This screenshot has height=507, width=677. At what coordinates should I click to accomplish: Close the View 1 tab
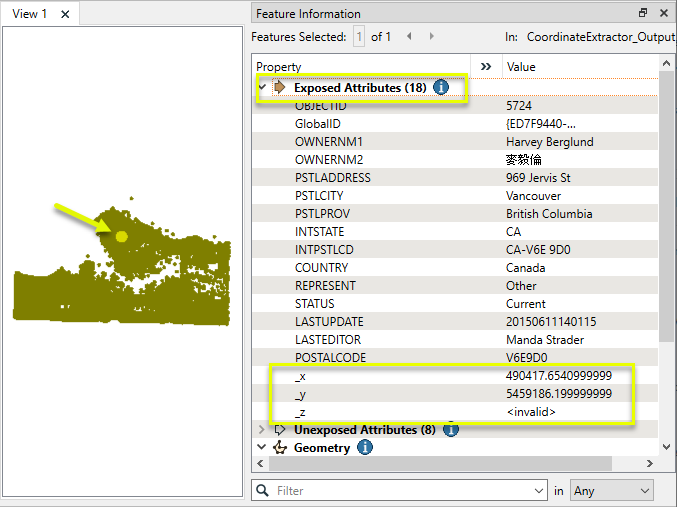coord(65,14)
